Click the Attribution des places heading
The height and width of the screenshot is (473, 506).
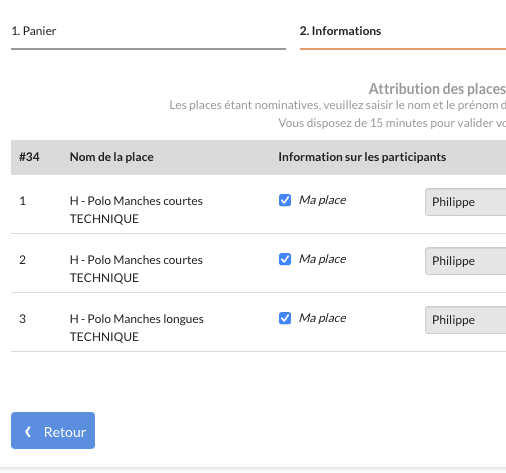(x=437, y=89)
